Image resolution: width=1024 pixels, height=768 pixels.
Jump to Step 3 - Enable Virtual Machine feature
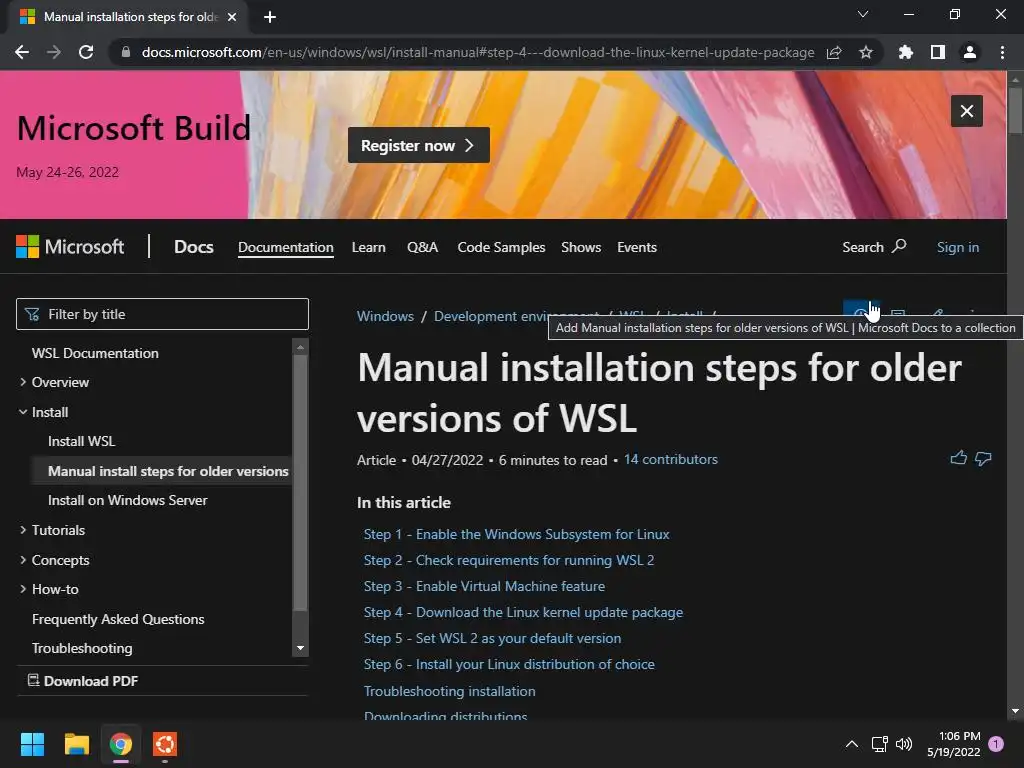(484, 586)
